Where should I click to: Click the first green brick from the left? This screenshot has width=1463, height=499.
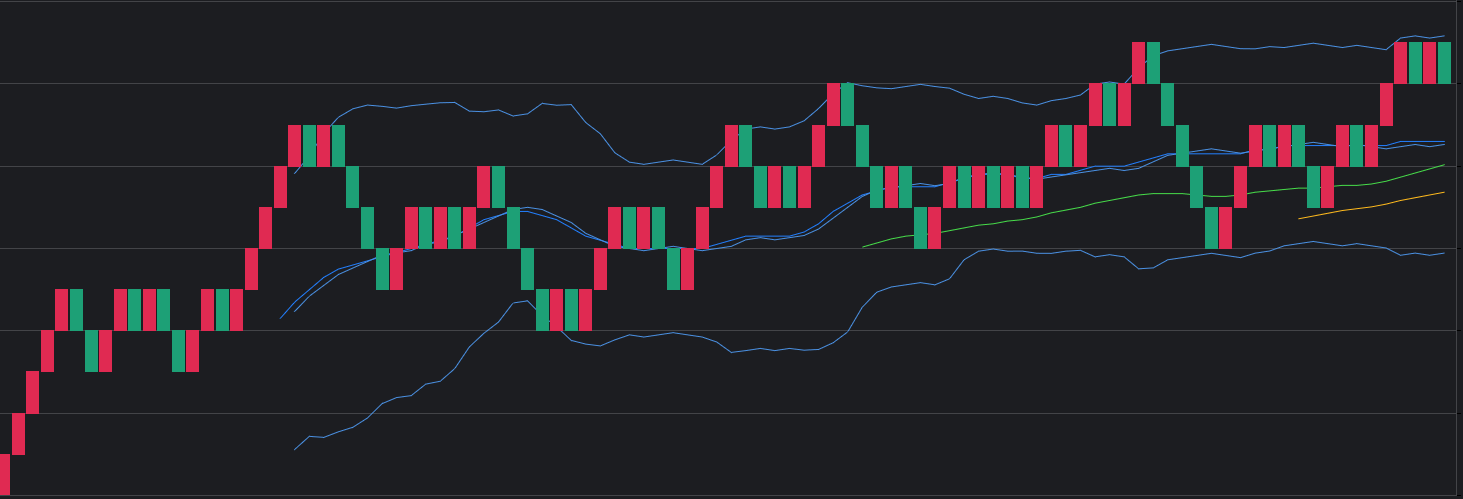[x=77, y=310]
